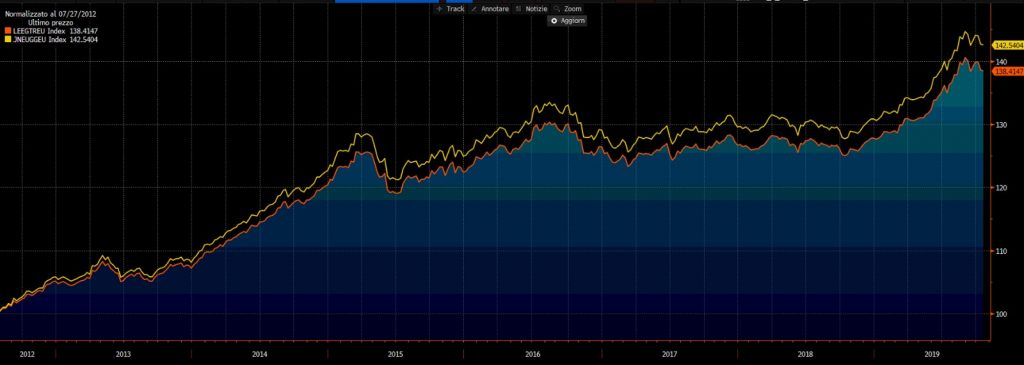Viewport: 1024px width, 365px height.
Task: Select the Annotare pencil tool
Action: 490,9
